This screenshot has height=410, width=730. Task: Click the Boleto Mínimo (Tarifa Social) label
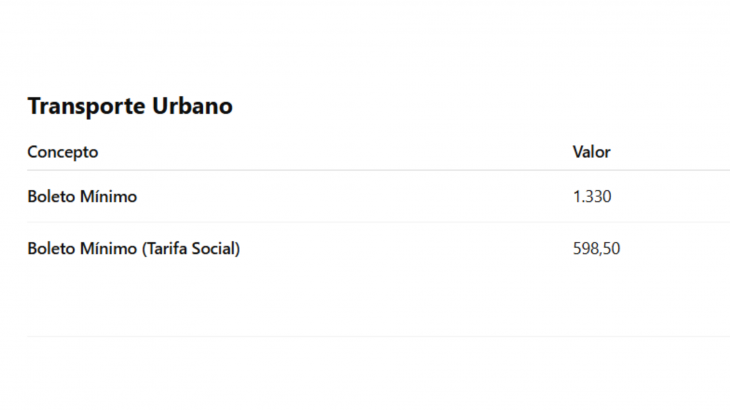pyautogui.click(x=134, y=249)
